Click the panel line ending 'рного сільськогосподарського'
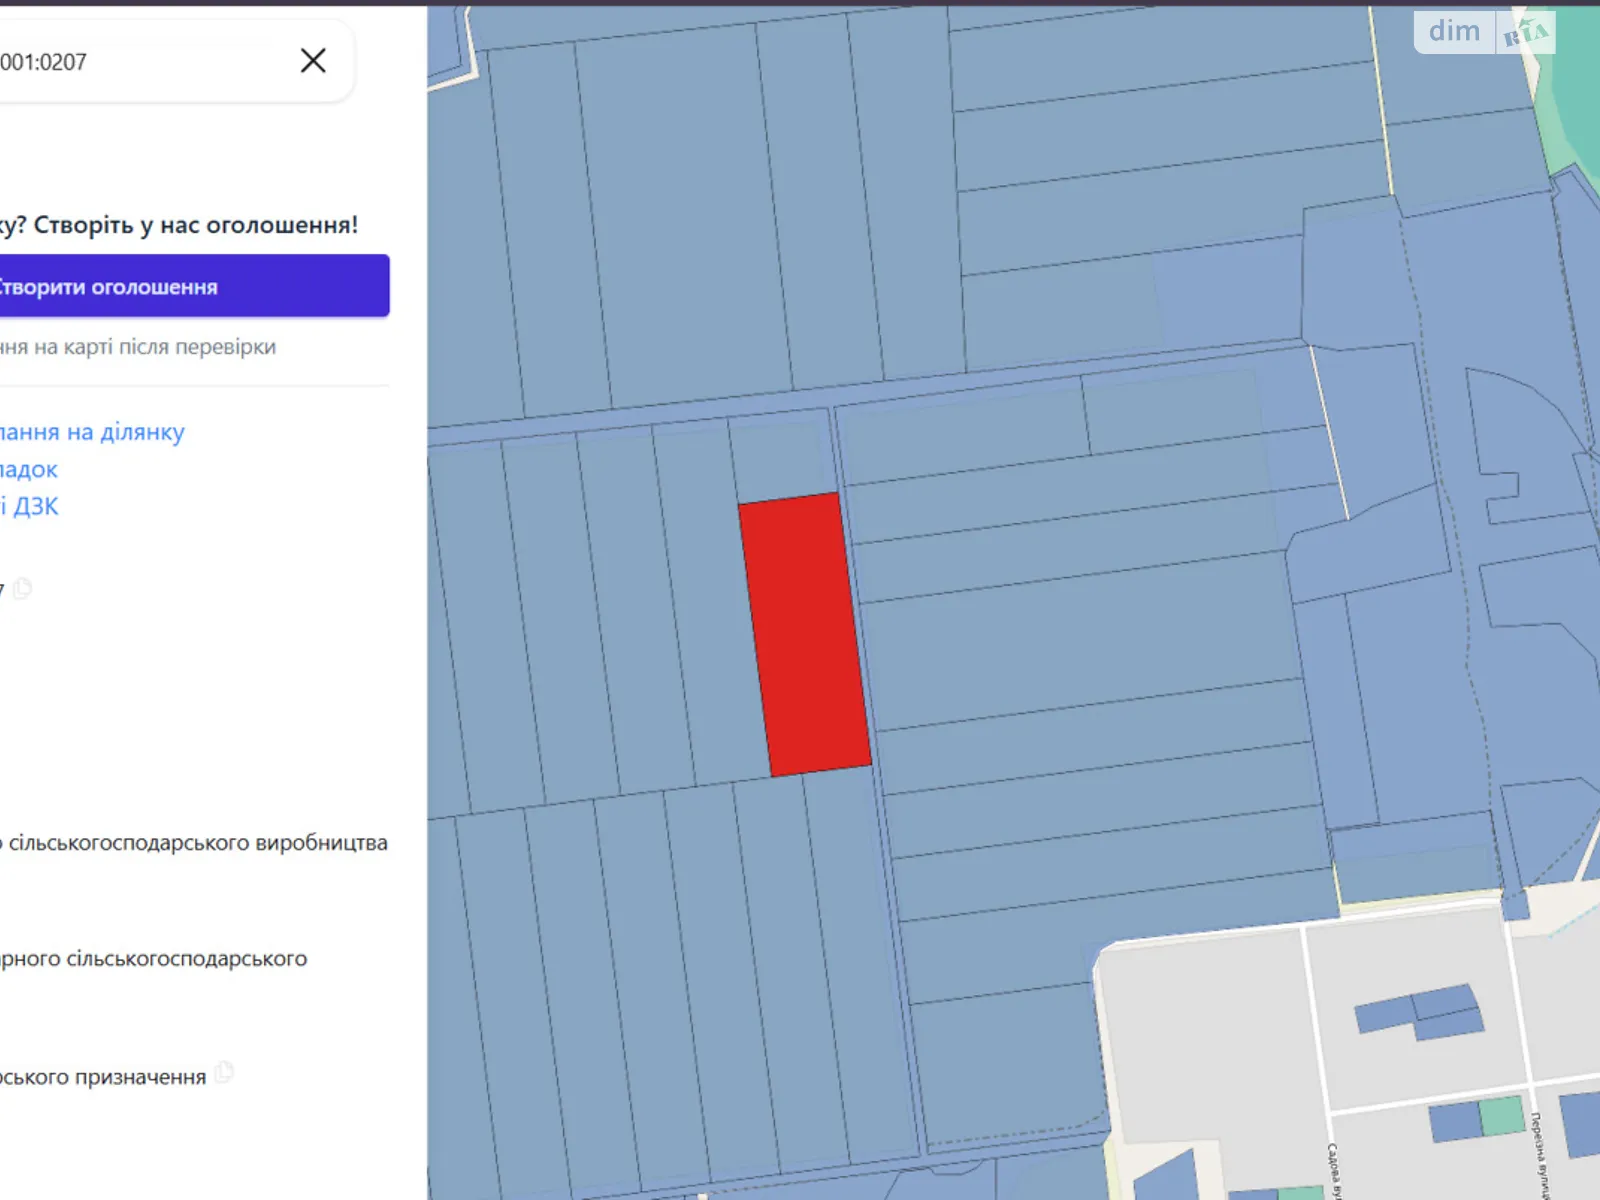Image resolution: width=1600 pixels, height=1200 pixels. pos(153,958)
